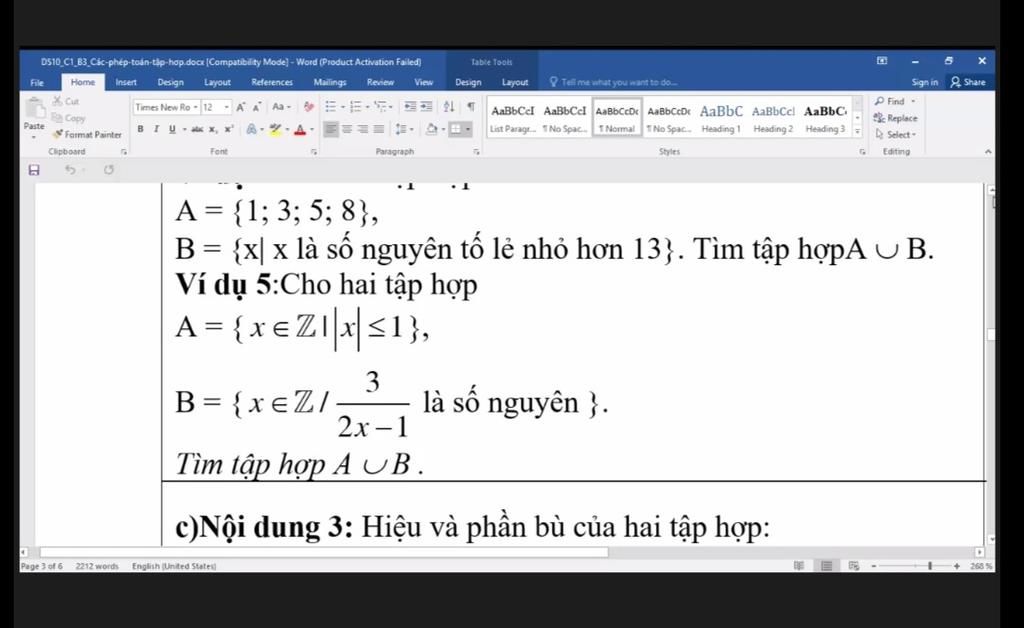The width and height of the screenshot is (1024, 628).
Task: Toggle Italic formatting
Action: coord(156,129)
